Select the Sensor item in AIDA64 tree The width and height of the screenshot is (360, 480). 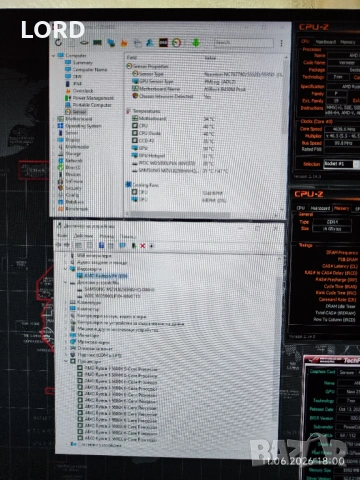[x=76, y=112]
